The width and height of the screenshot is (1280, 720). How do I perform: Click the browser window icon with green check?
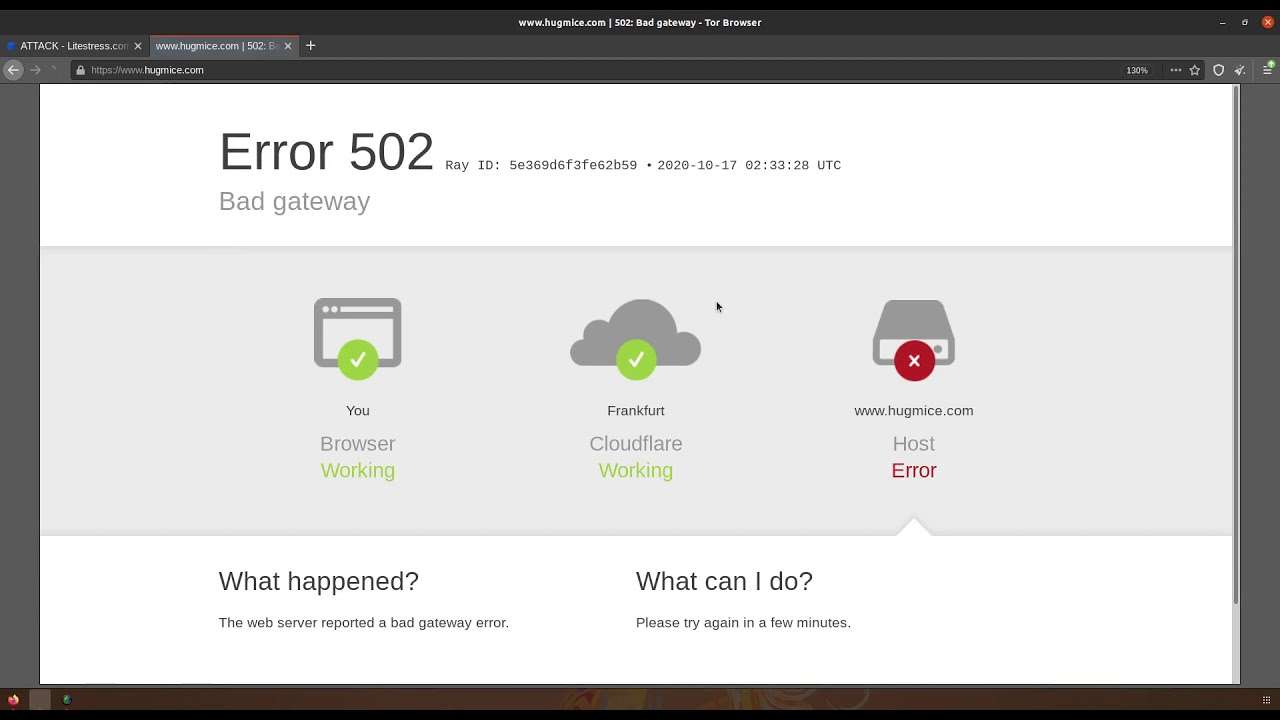pos(358,338)
